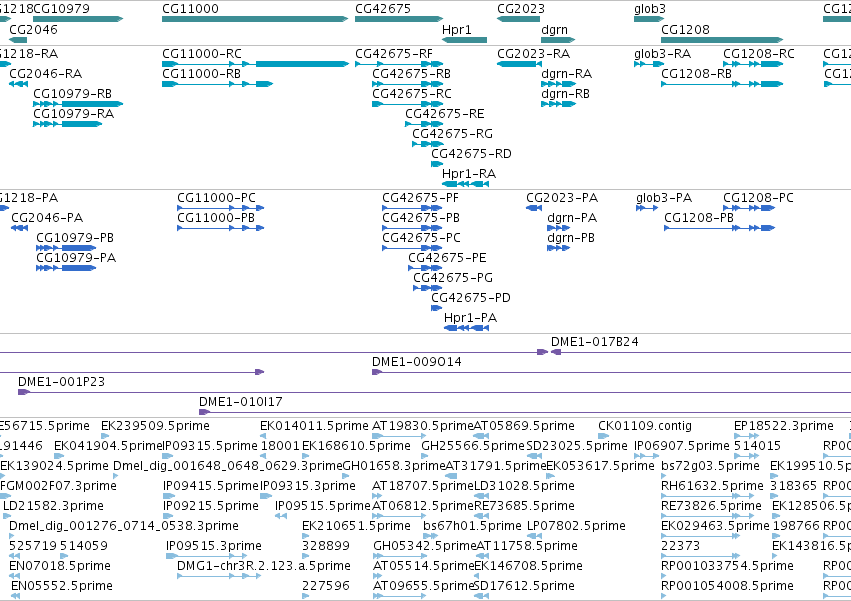Viewport: 851px width, 601px height.
Task: Click the CG2046 gene label
Action: pyautogui.click(x=34, y=29)
